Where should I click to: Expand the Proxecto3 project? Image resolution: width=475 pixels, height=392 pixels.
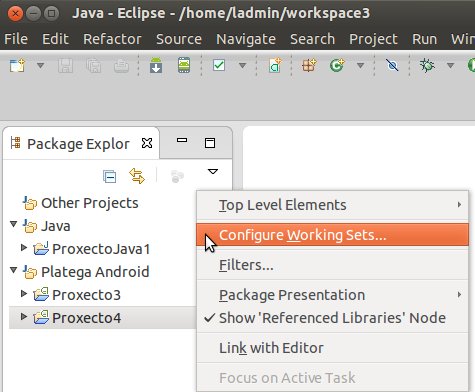(24, 293)
